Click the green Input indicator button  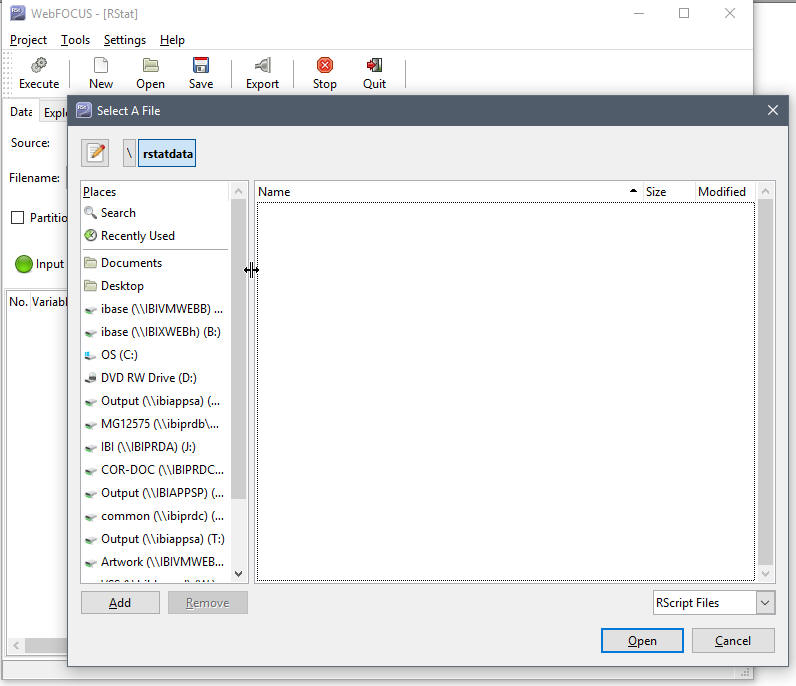pos(24,264)
